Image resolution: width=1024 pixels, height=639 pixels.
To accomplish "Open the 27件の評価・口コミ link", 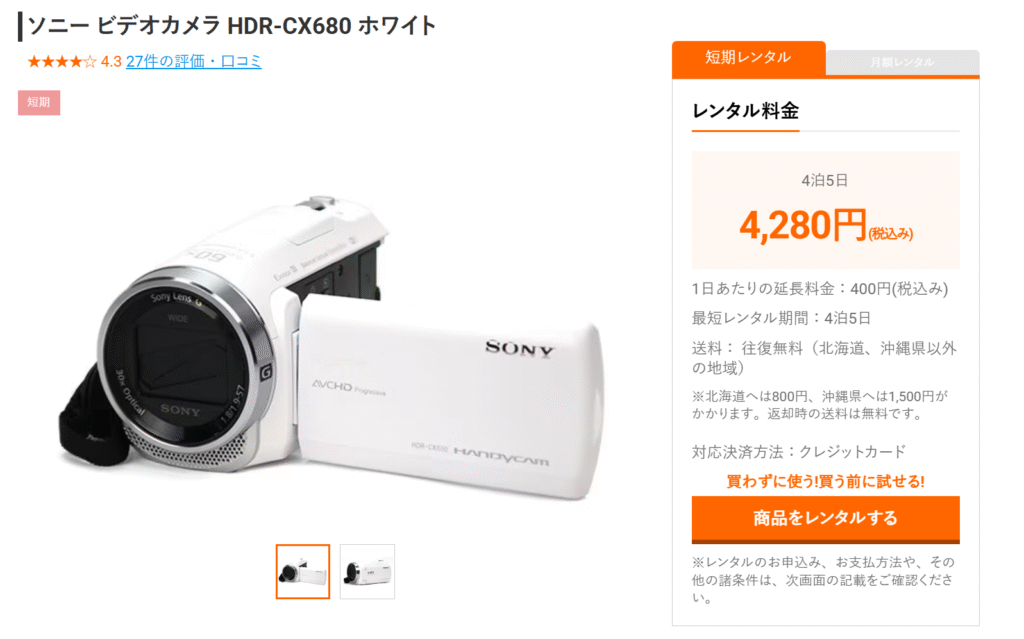I will point(194,61).
